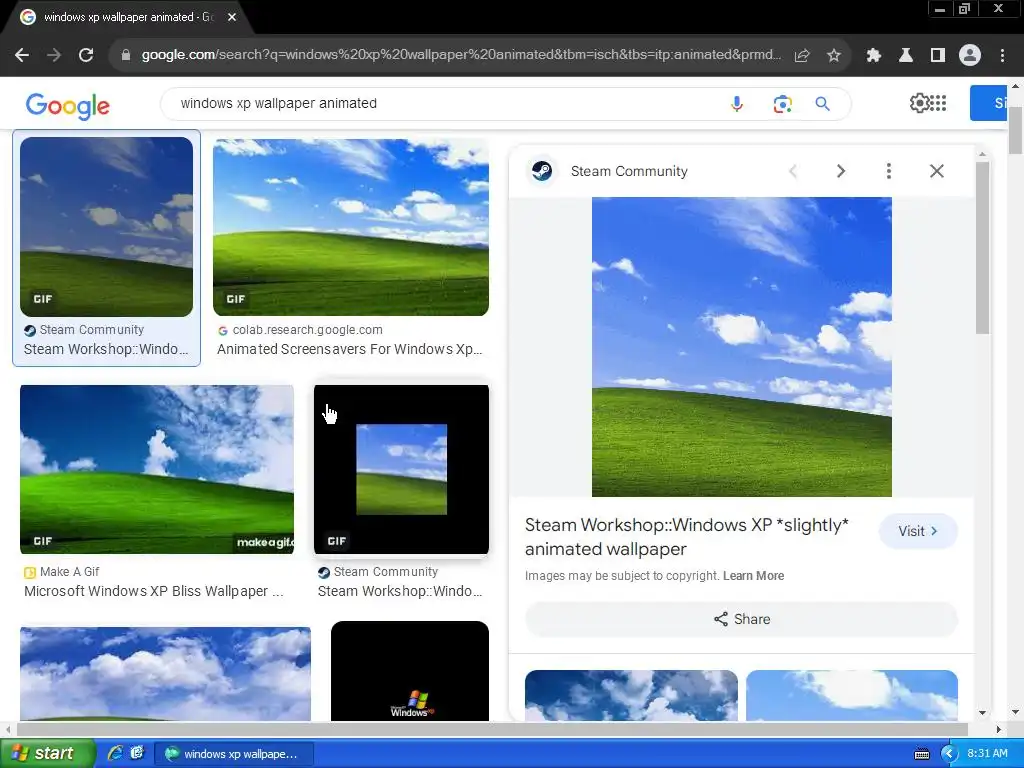Open the Windows XP logo black thumbnail
The width and height of the screenshot is (1024, 768).
409,671
